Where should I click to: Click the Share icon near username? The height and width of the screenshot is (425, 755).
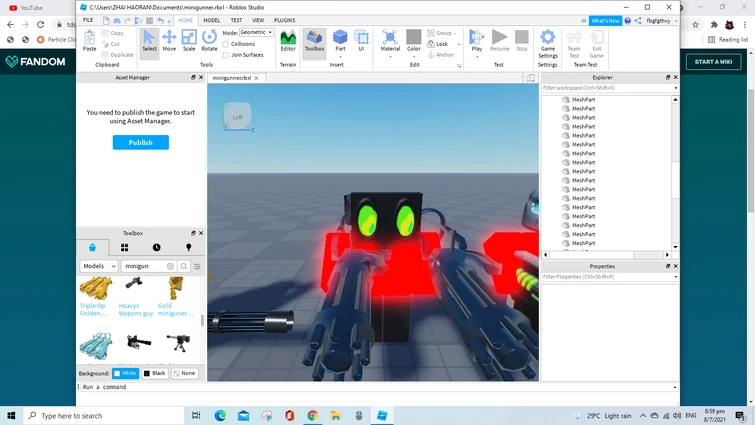click(x=638, y=21)
